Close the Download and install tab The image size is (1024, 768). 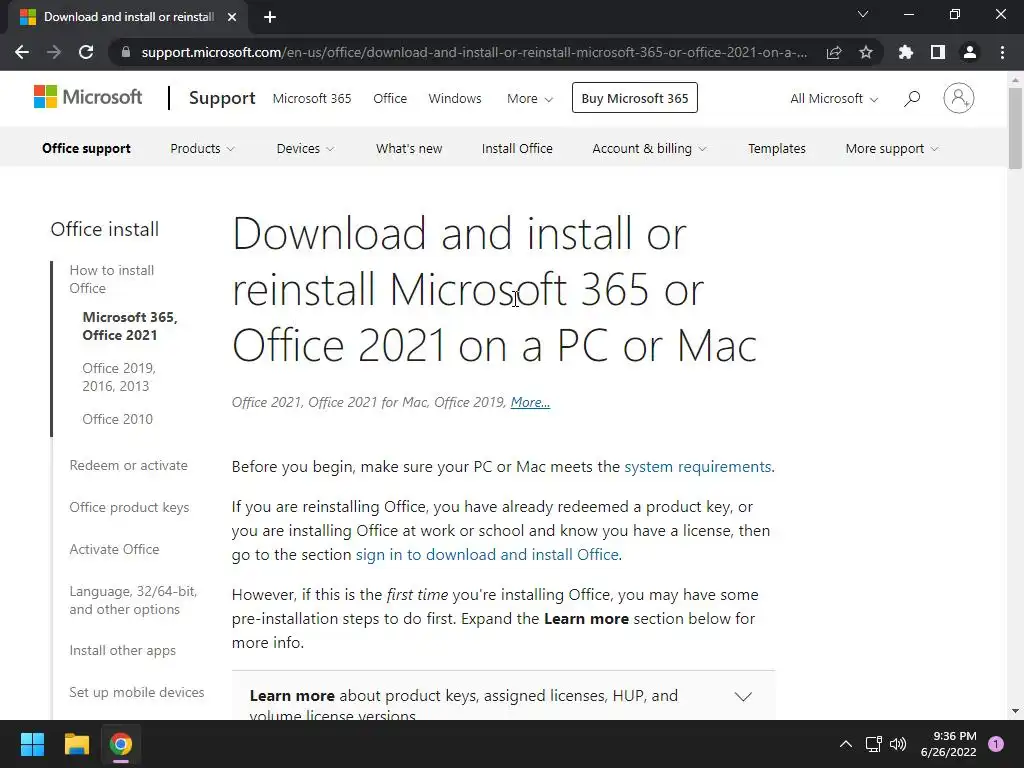click(232, 17)
